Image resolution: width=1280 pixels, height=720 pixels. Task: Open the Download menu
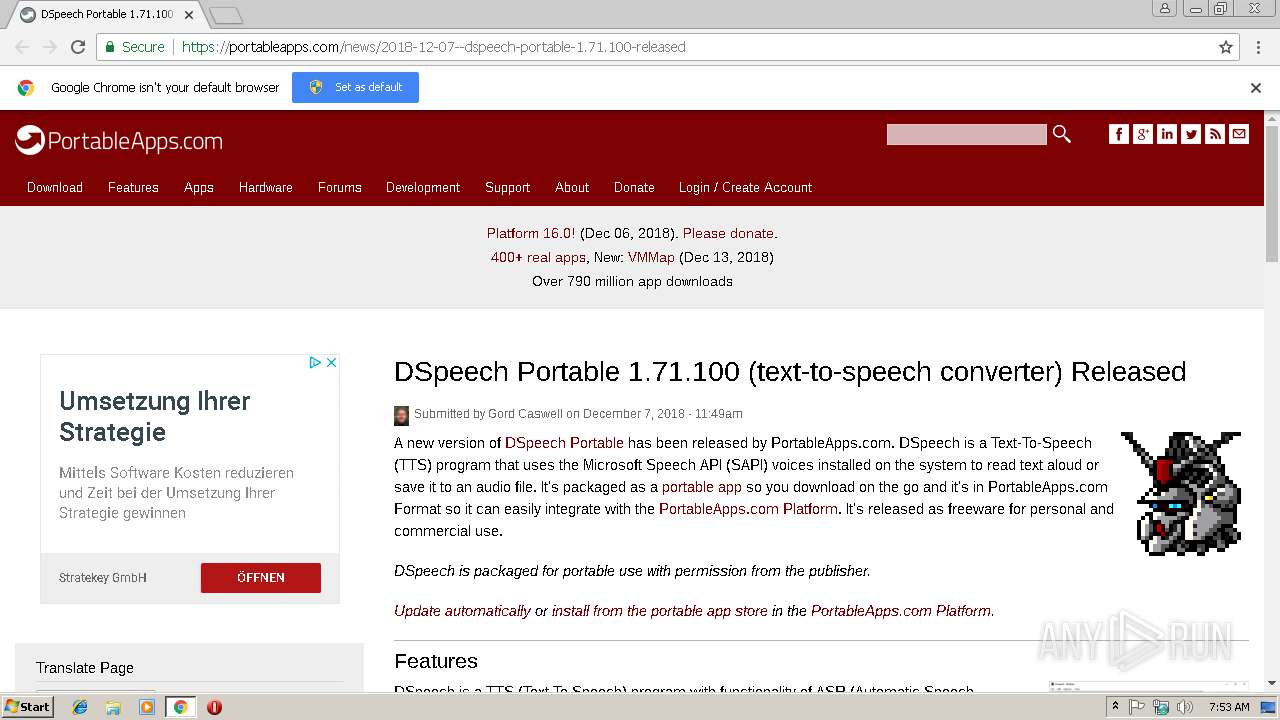[55, 187]
